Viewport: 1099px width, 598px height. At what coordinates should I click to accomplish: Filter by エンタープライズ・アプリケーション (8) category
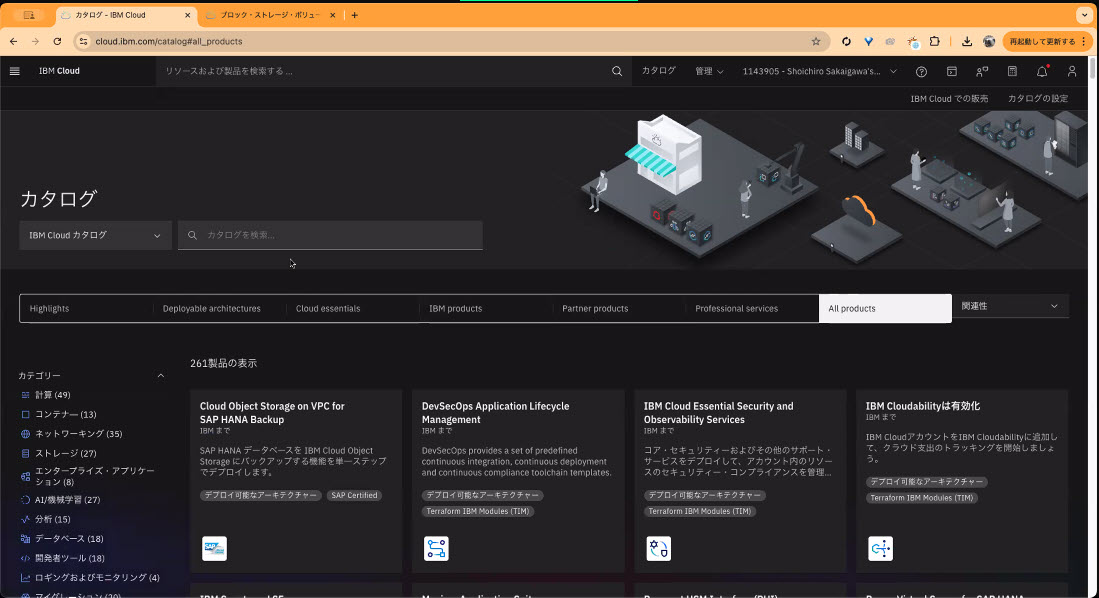[x=95, y=477]
